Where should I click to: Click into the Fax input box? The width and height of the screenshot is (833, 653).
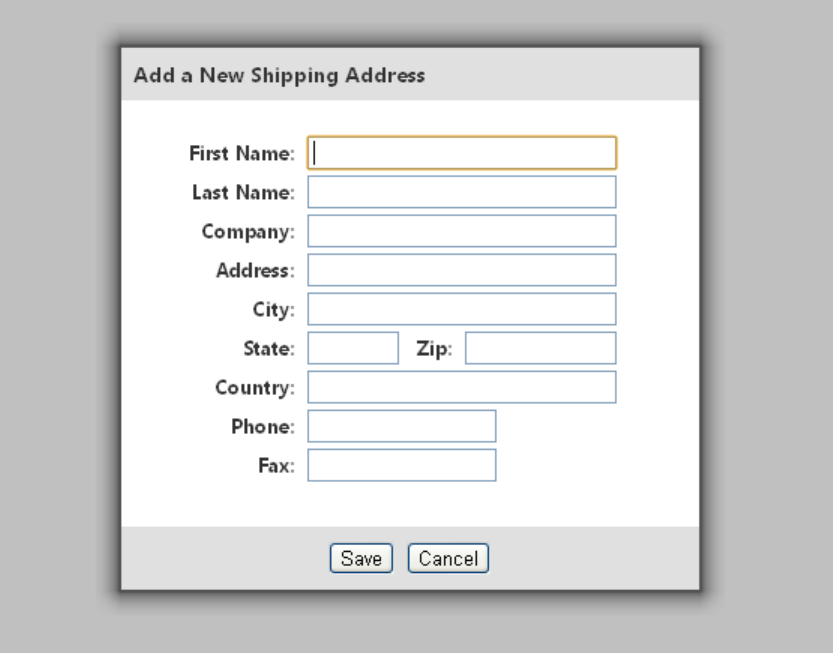[401, 465]
